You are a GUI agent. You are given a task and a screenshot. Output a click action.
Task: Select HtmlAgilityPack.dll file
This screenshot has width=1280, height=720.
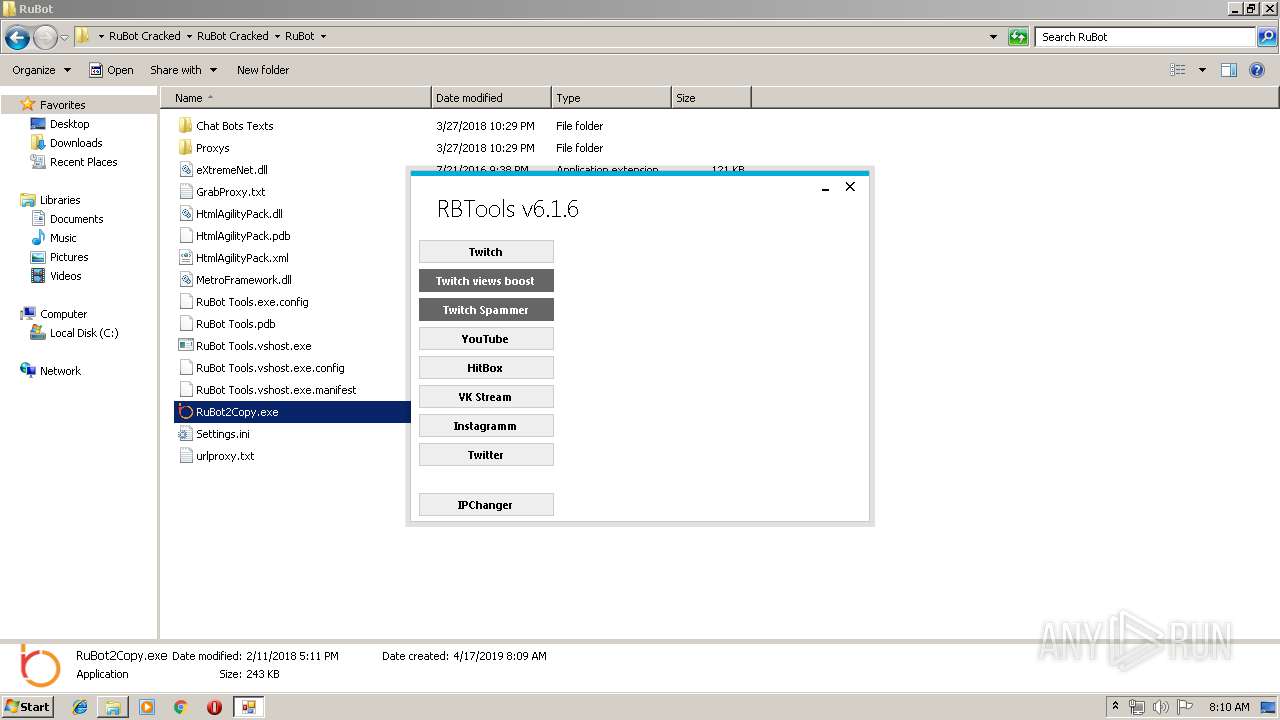[x=239, y=214]
